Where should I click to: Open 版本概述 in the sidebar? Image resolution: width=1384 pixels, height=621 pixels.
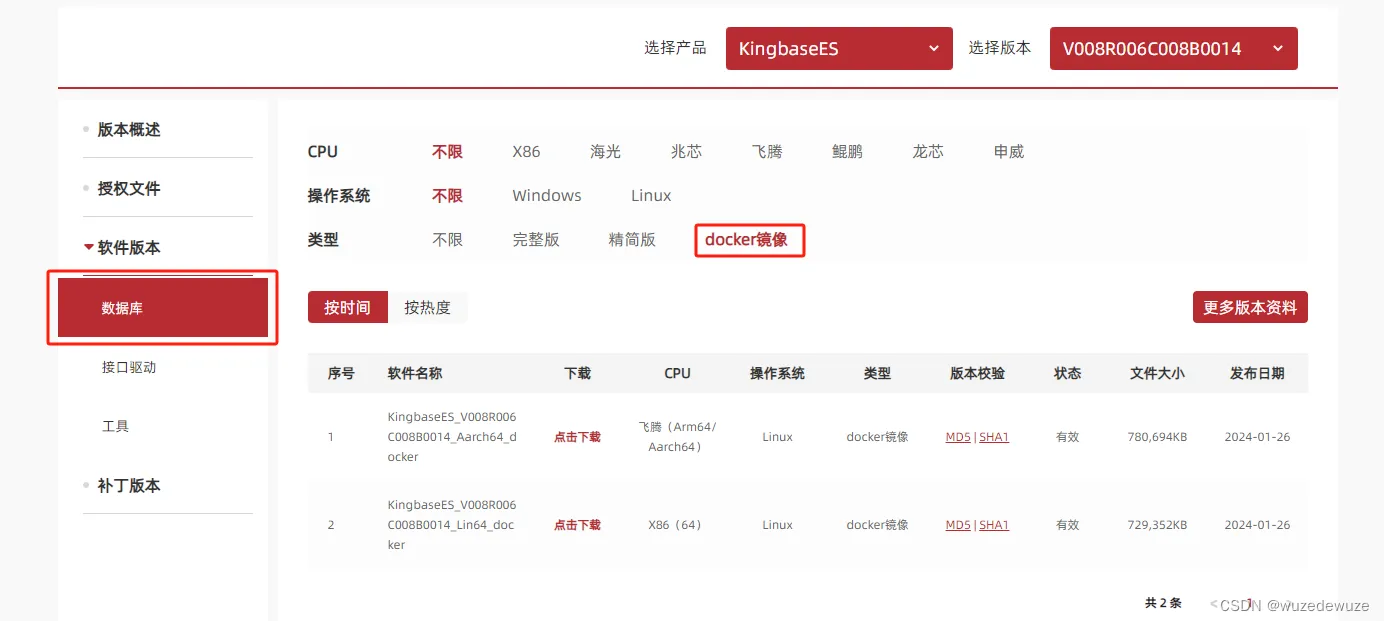point(129,129)
